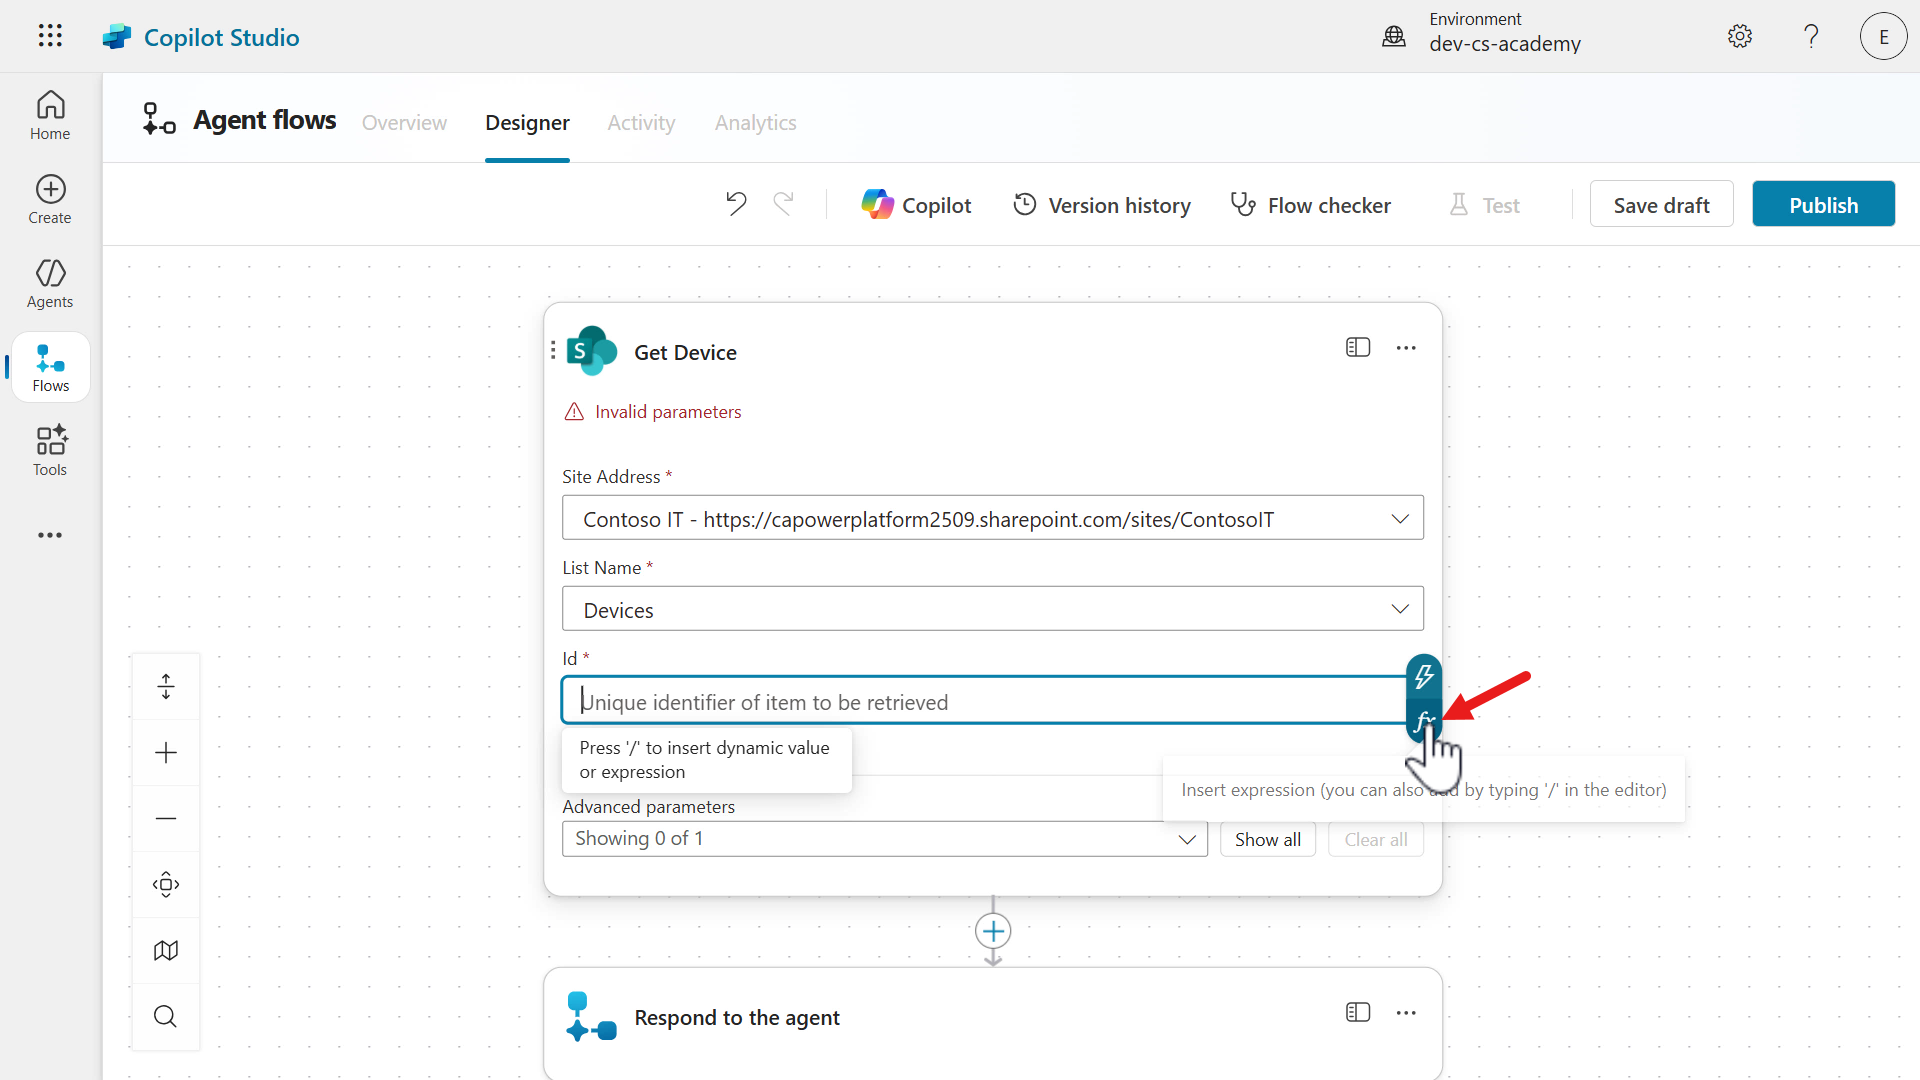1920x1080 pixels.
Task: Click the undo icon in the toolbar
Action: 736,203
